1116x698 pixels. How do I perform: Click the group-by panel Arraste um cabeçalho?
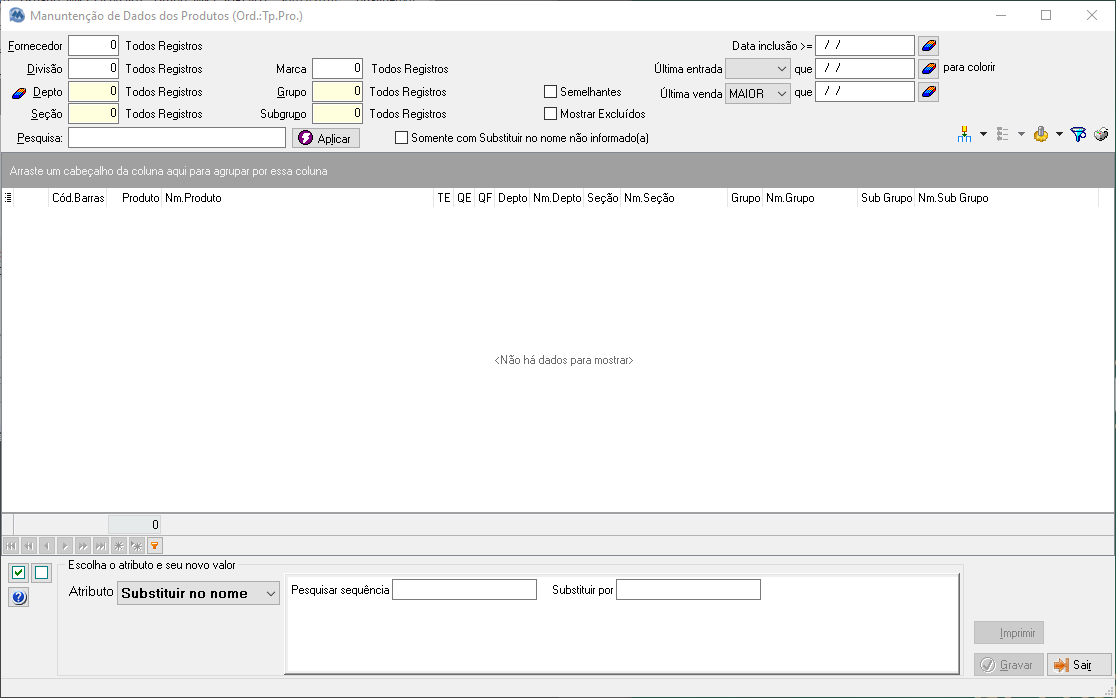(558, 171)
